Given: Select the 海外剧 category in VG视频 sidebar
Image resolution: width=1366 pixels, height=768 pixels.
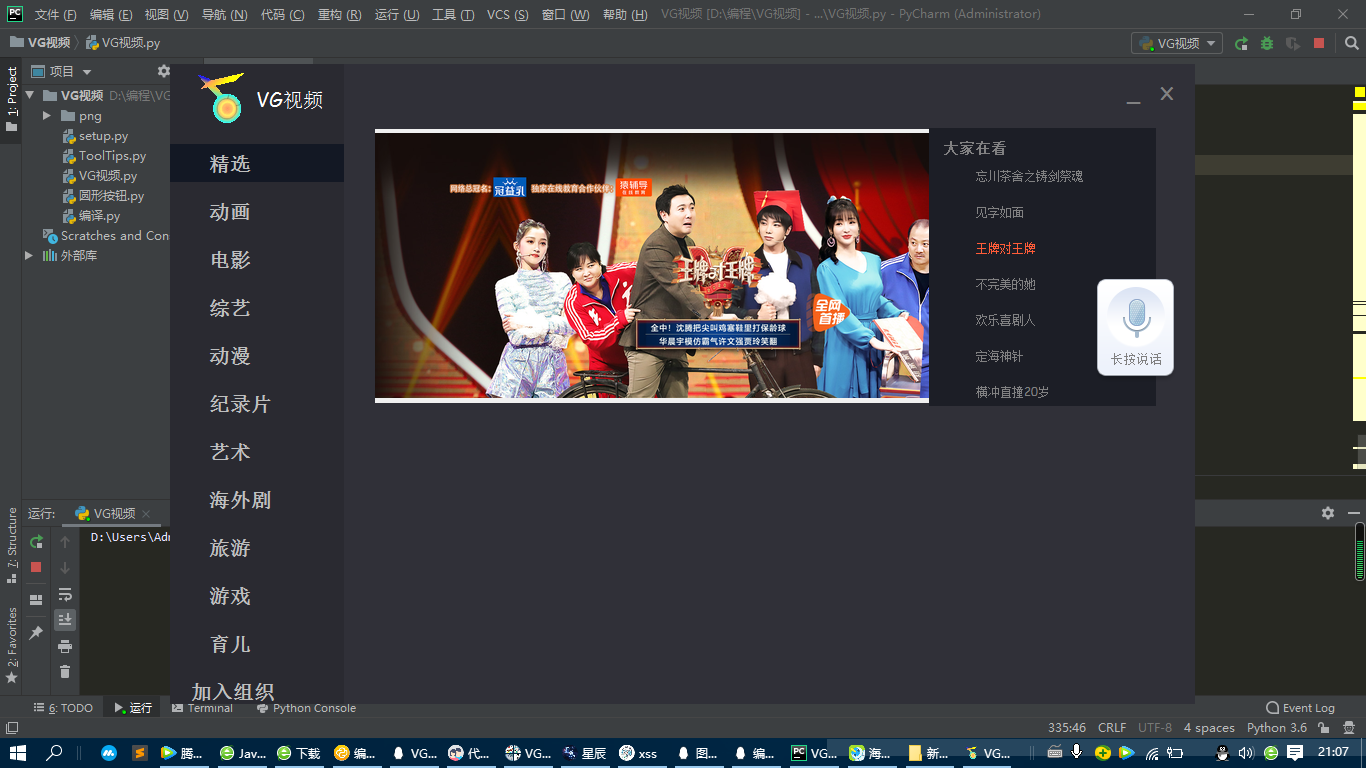Looking at the screenshot, I should coord(240,500).
